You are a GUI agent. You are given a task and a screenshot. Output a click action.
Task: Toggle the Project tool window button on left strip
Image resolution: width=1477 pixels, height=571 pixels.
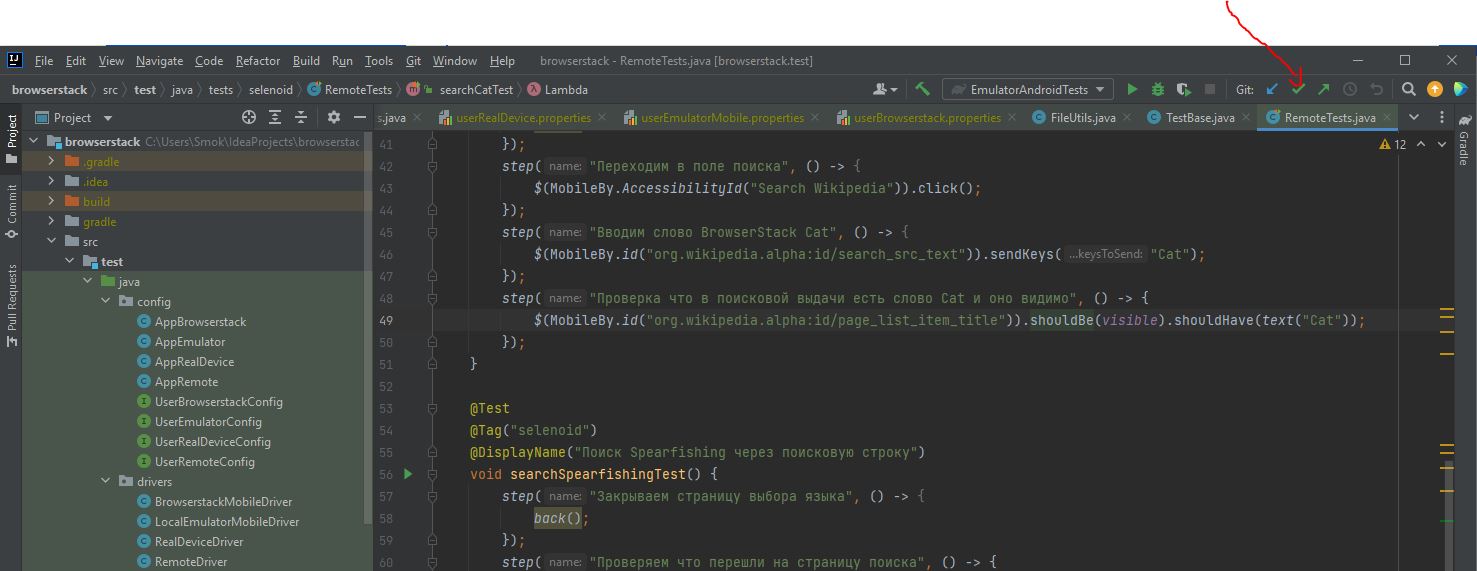click(x=12, y=139)
